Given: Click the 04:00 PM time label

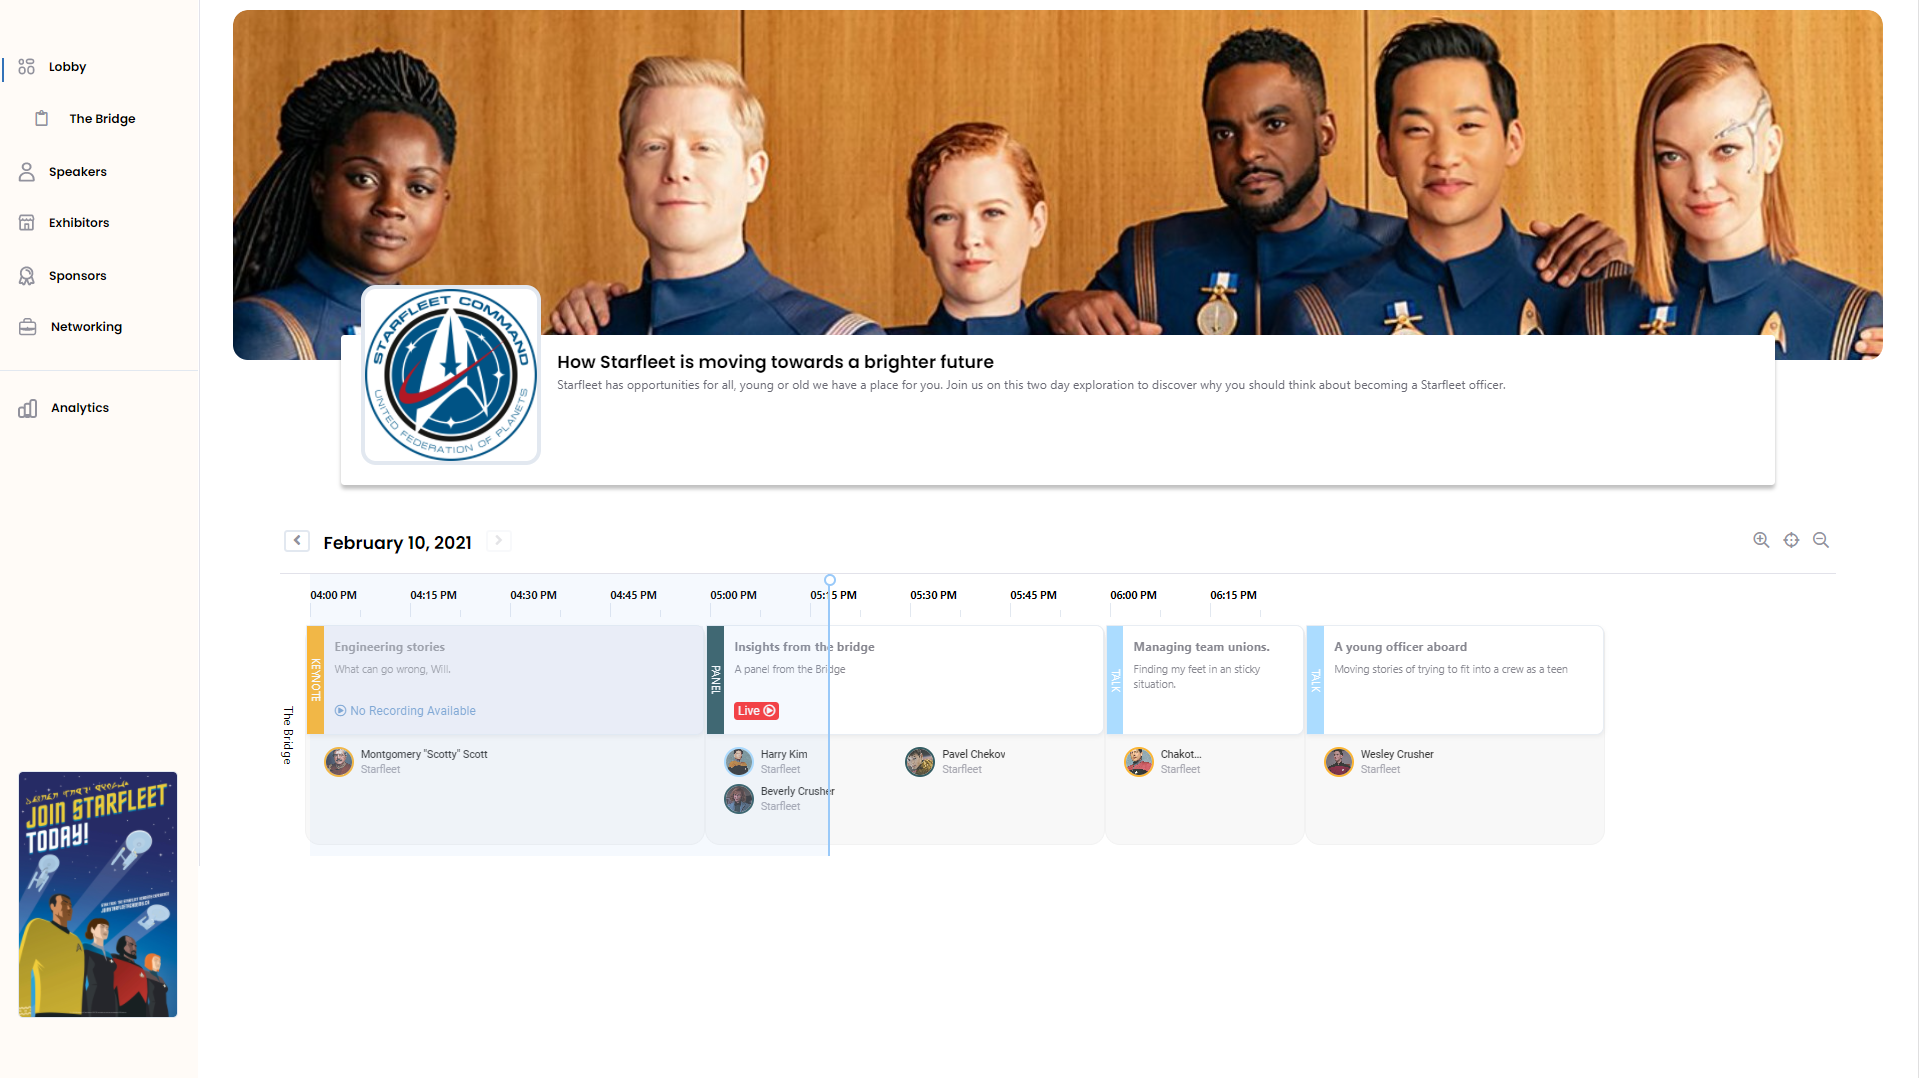Looking at the screenshot, I should click(333, 595).
